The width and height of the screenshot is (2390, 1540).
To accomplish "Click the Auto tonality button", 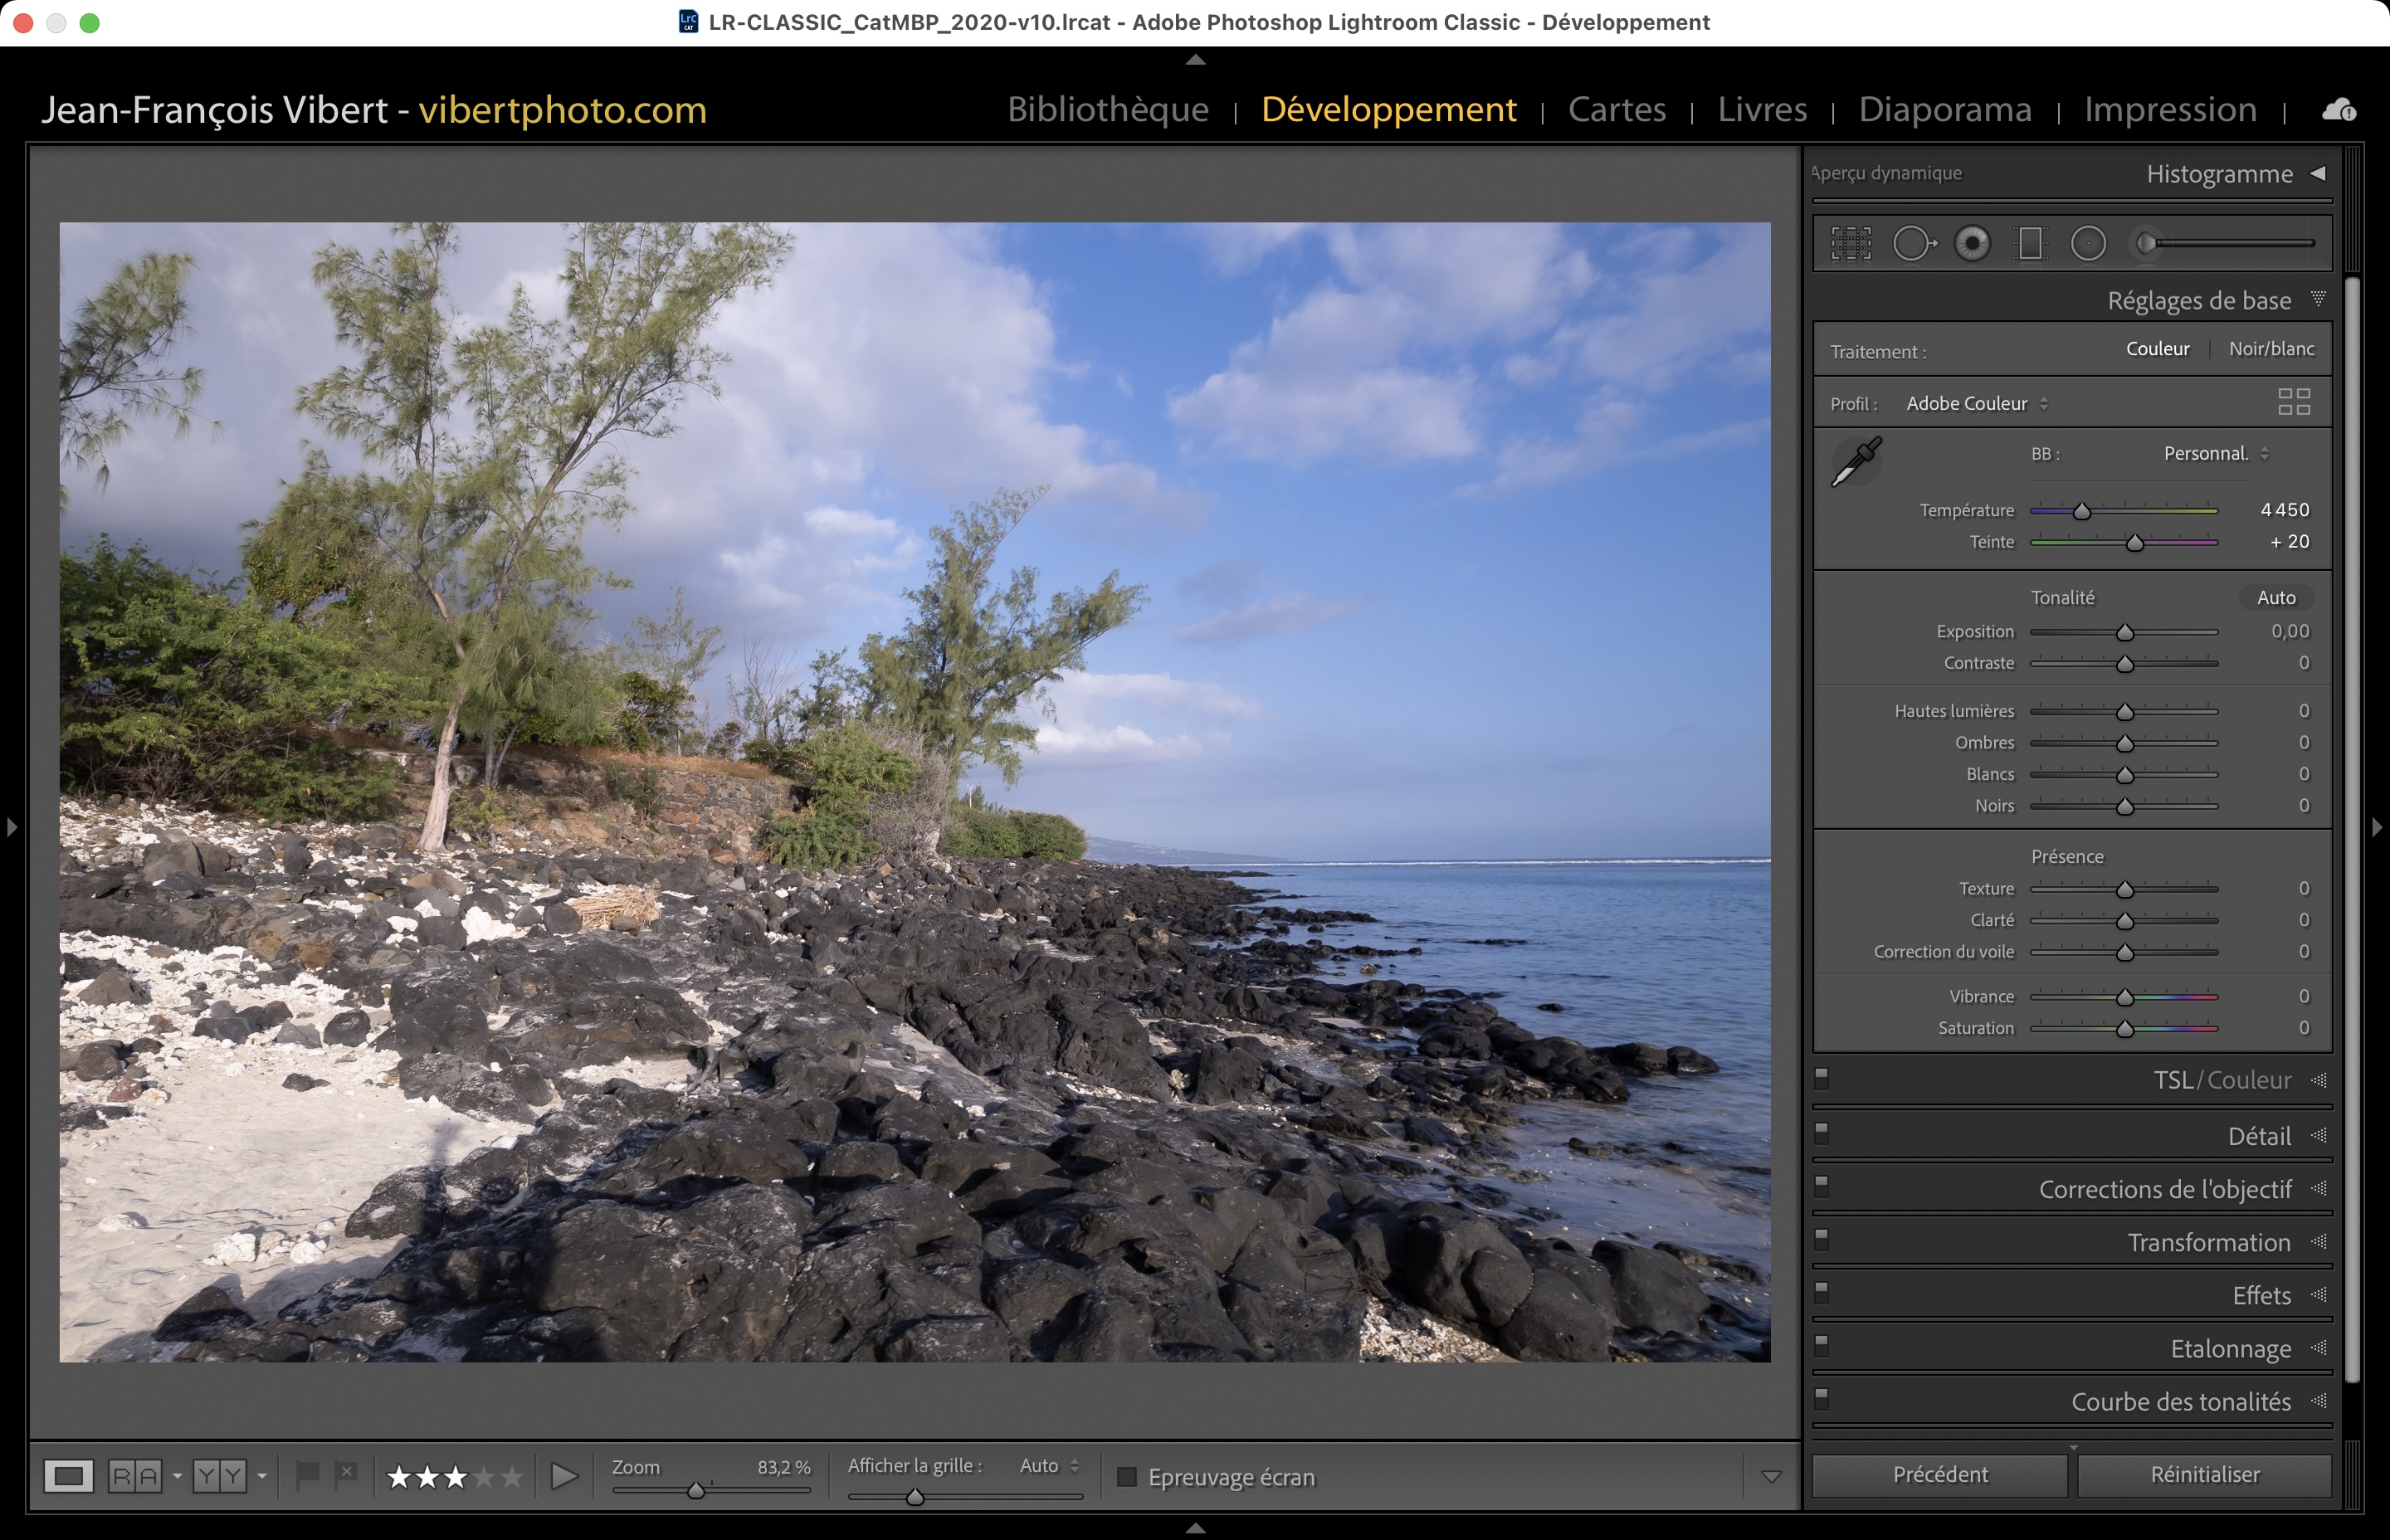I will pos(2275,597).
